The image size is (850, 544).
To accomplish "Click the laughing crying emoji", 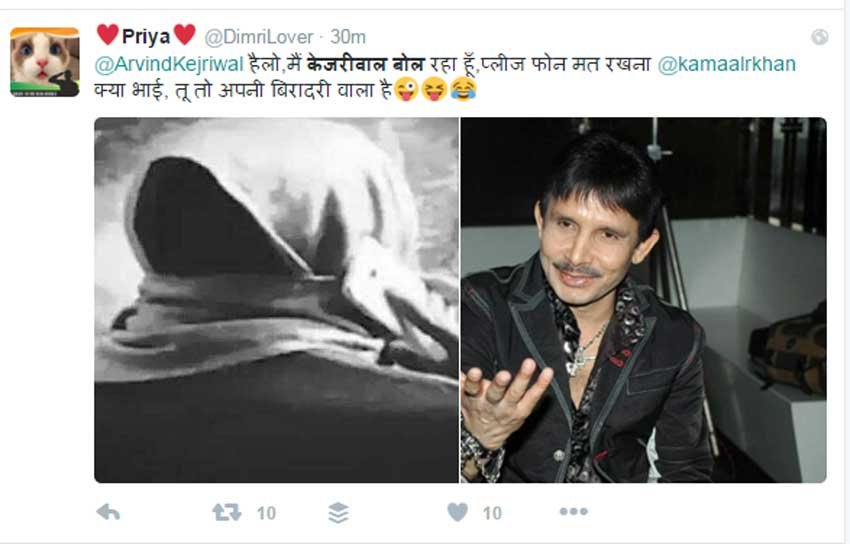I will pyautogui.click(x=463, y=89).
